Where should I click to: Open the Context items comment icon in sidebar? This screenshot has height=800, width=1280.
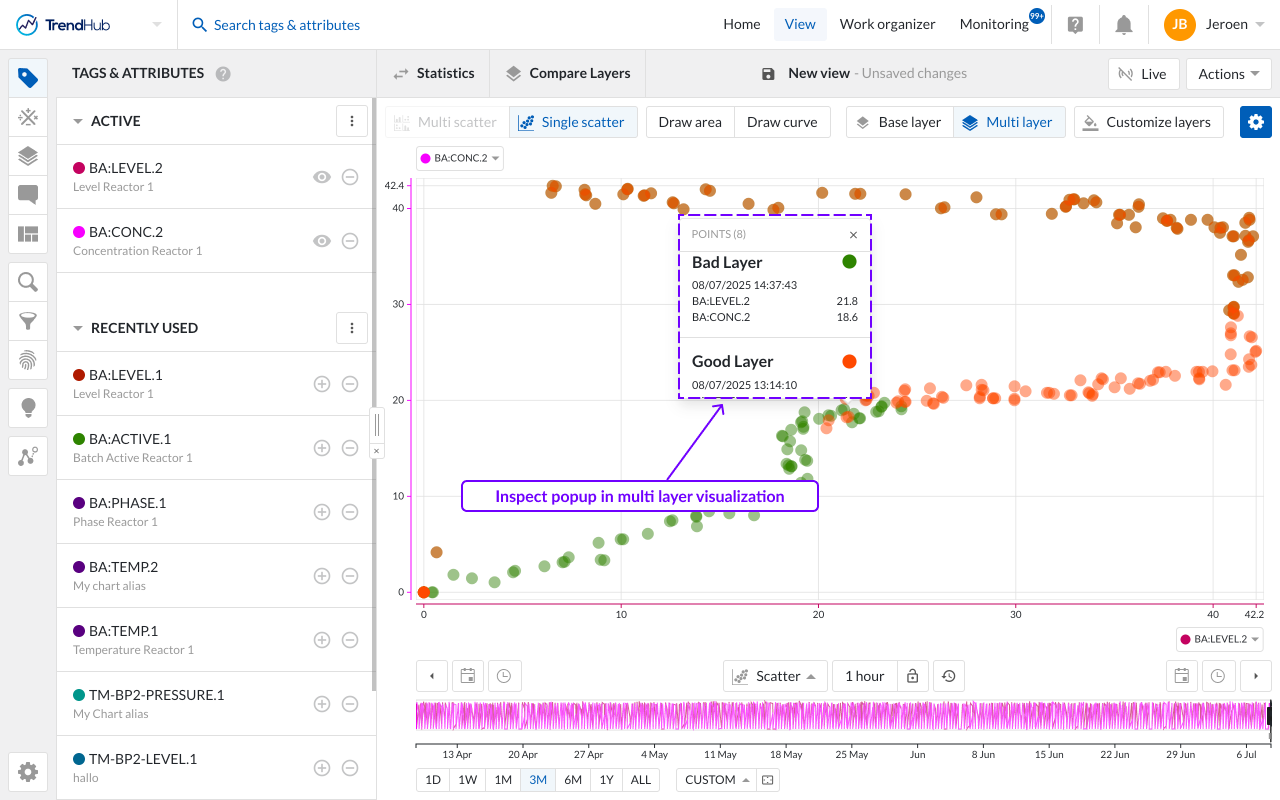point(28,195)
